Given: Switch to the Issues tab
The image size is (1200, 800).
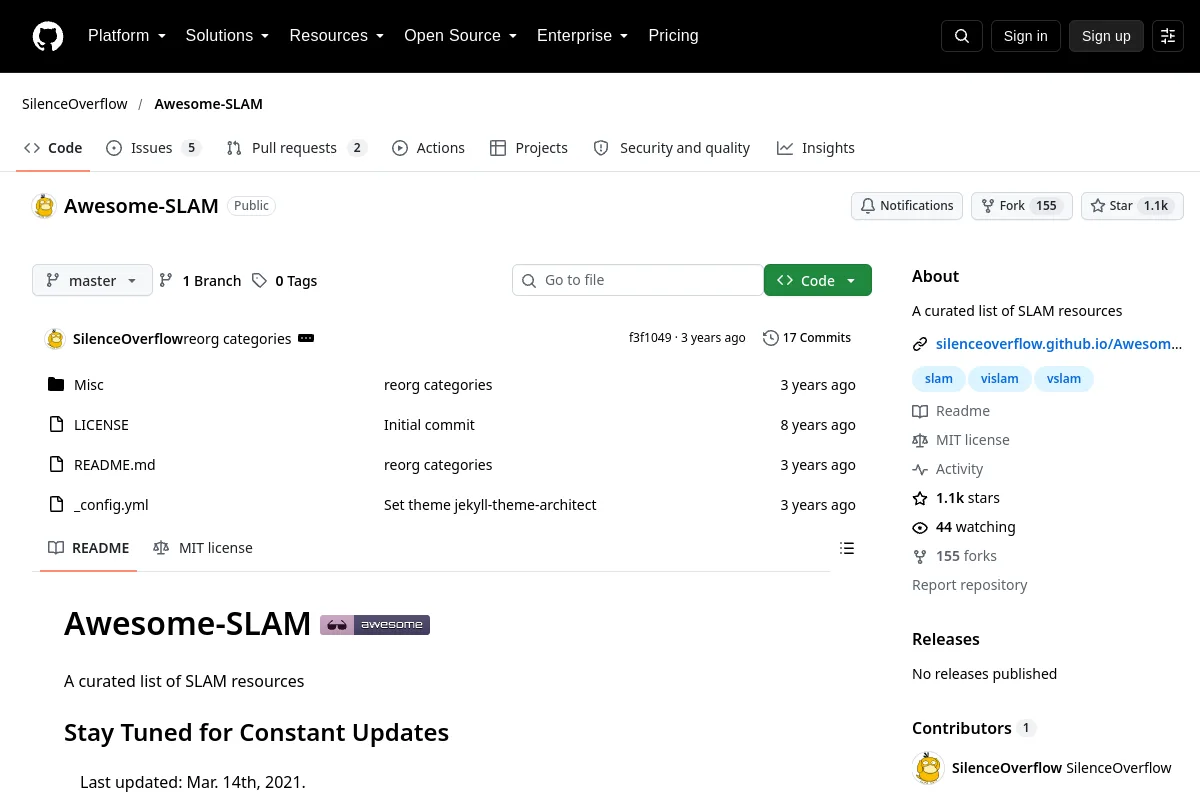Looking at the screenshot, I should tap(154, 148).
